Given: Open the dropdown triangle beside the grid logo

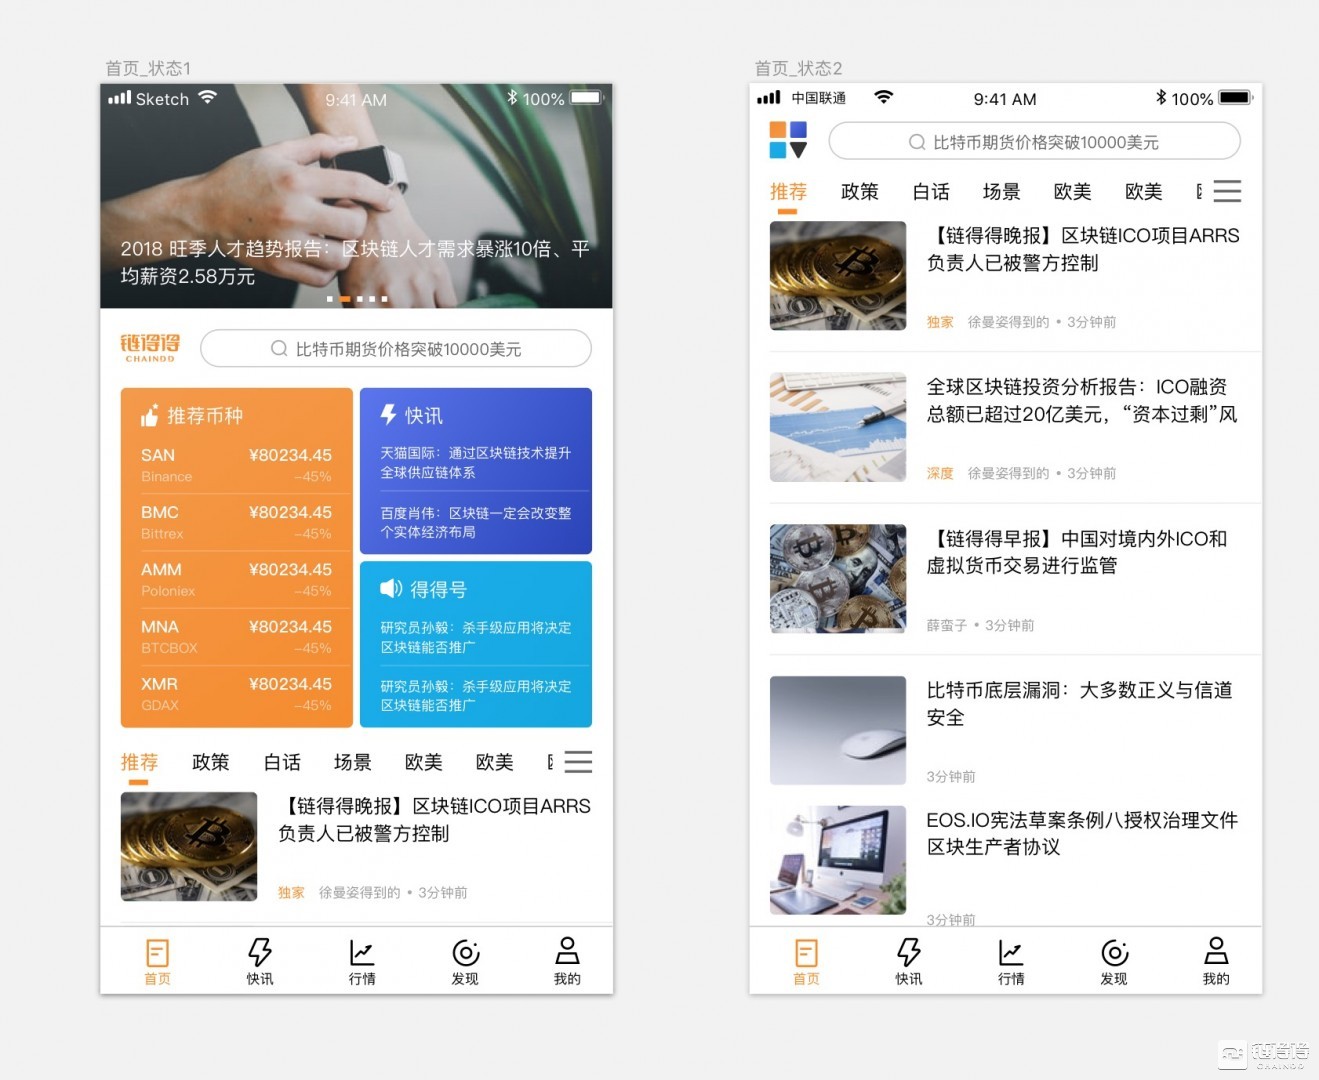Looking at the screenshot, I should click(800, 152).
